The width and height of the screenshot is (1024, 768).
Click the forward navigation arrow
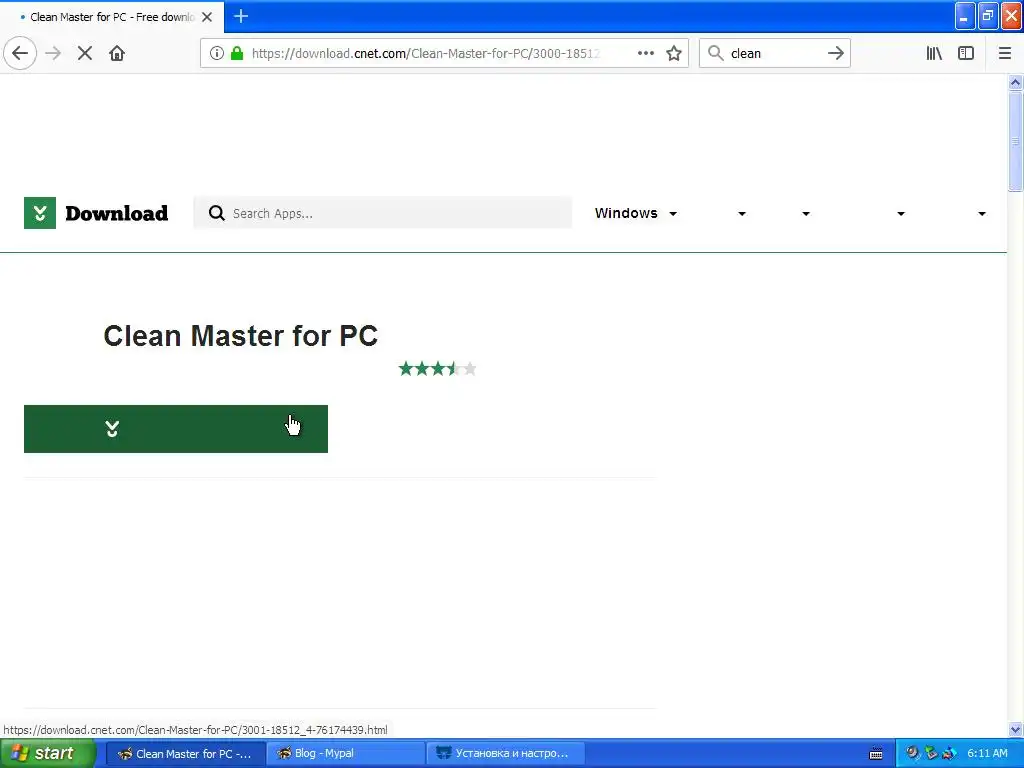(54, 53)
